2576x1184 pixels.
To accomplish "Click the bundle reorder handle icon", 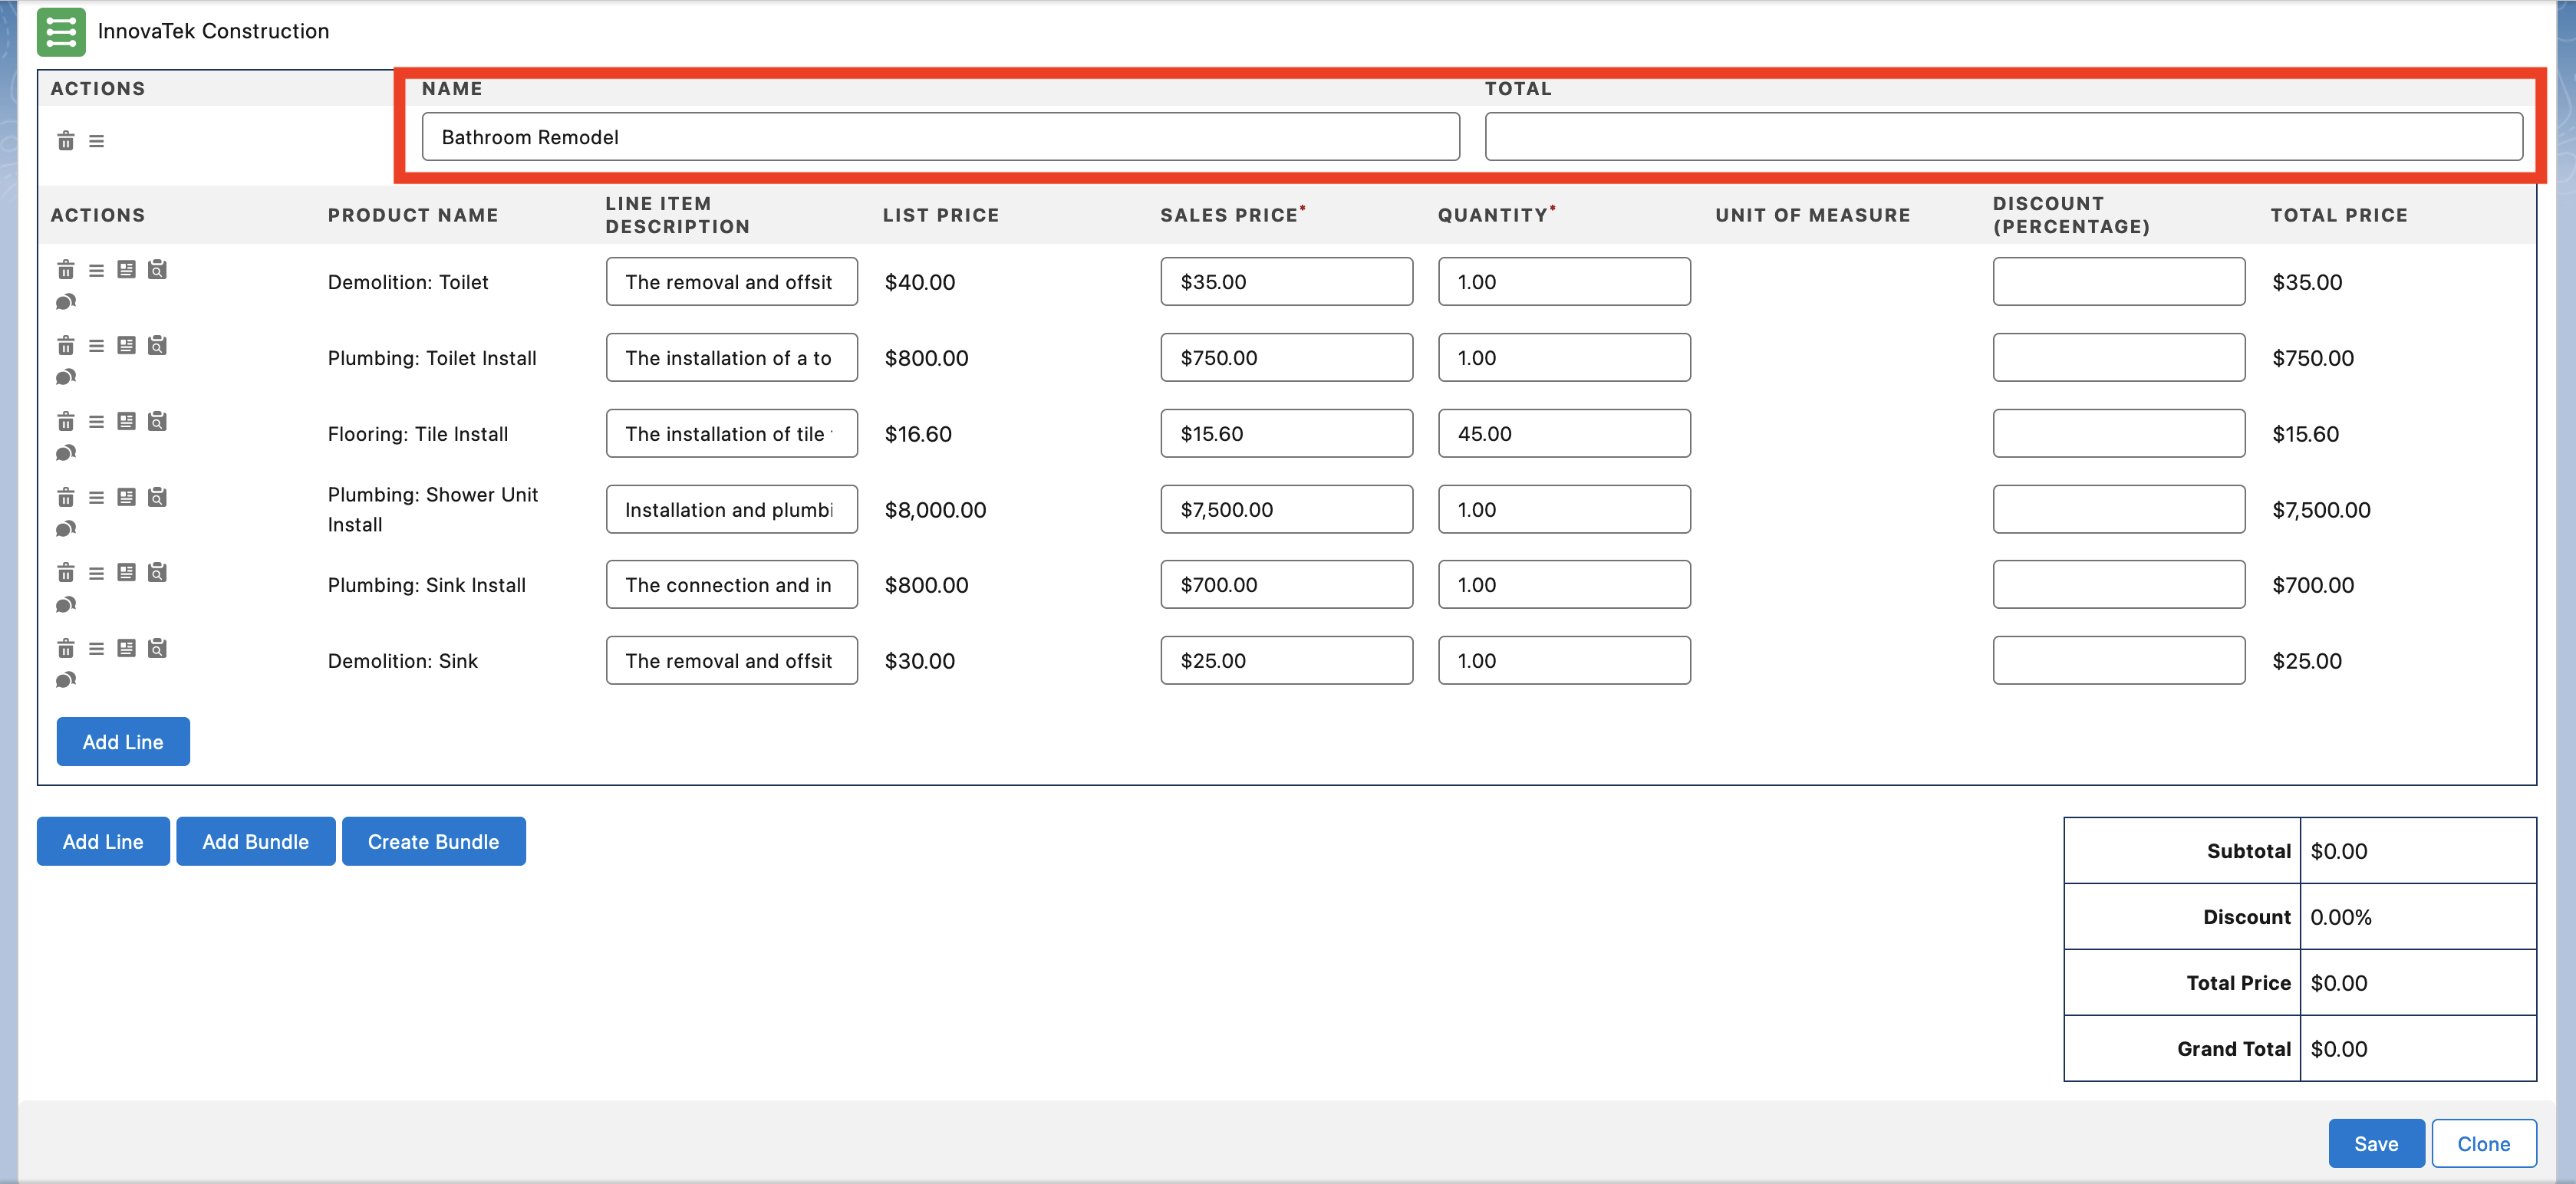I will coord(96,141).
